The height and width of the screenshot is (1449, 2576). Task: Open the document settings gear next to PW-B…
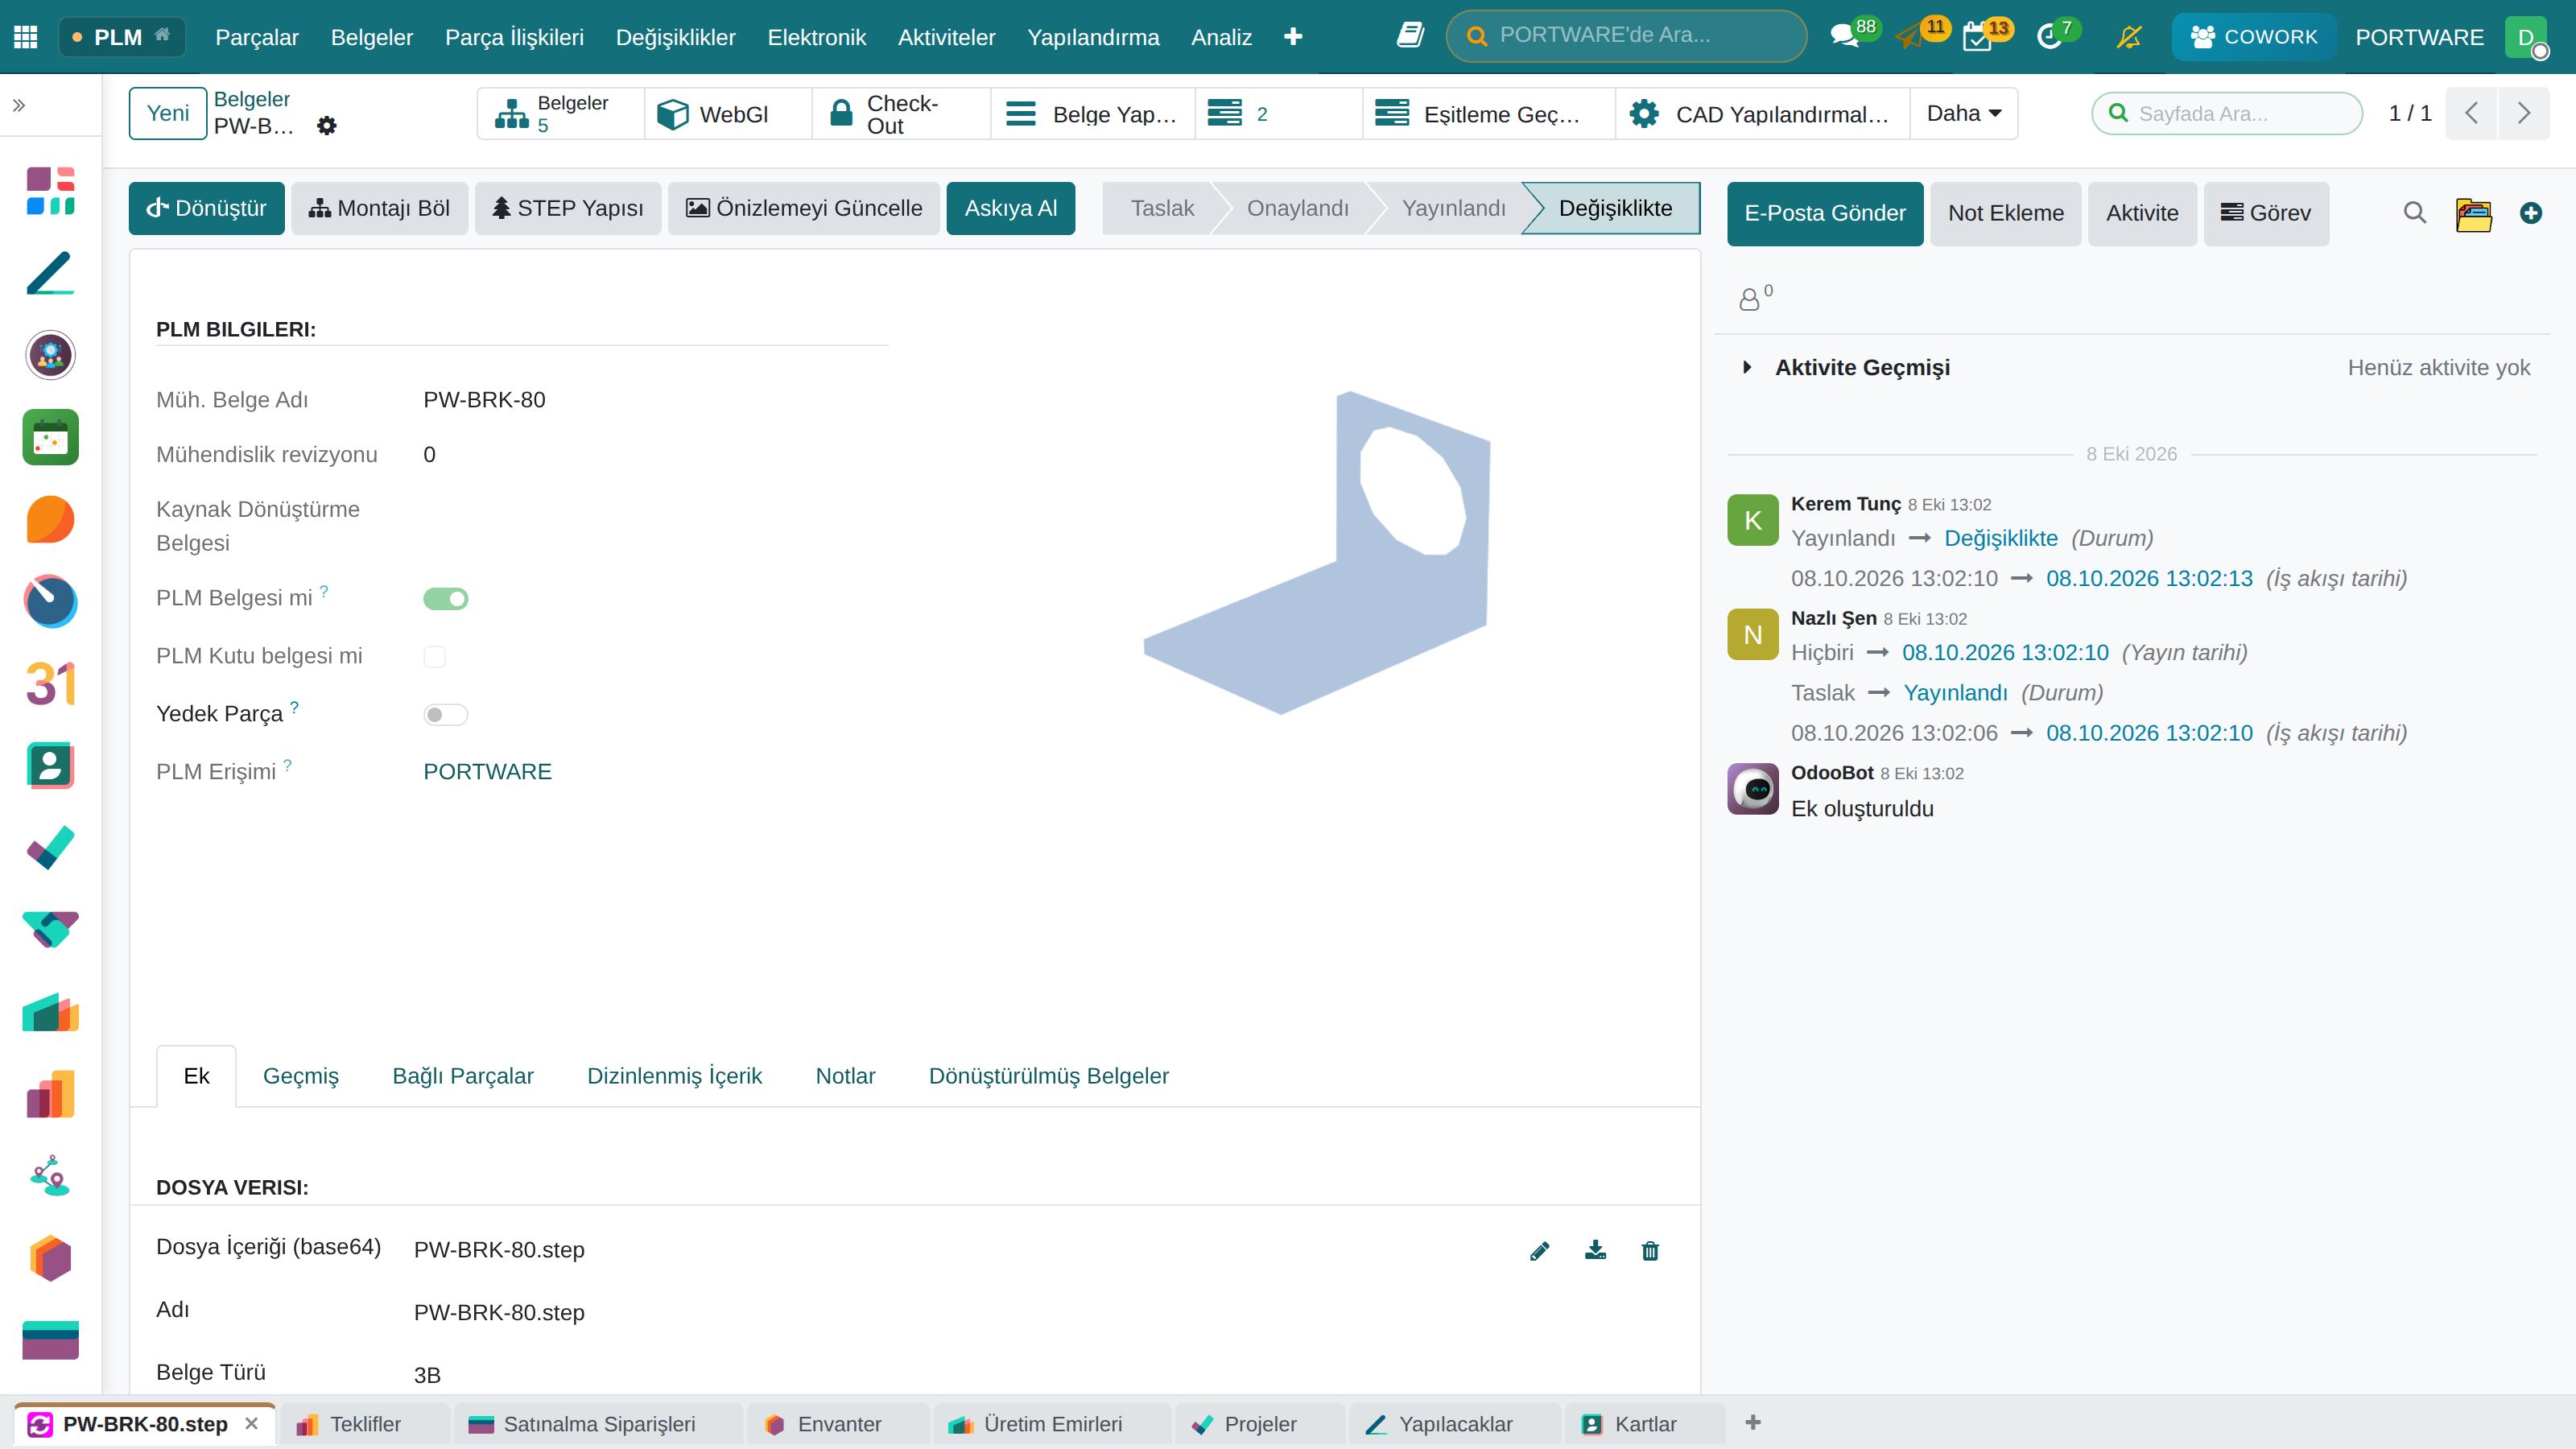326,126
